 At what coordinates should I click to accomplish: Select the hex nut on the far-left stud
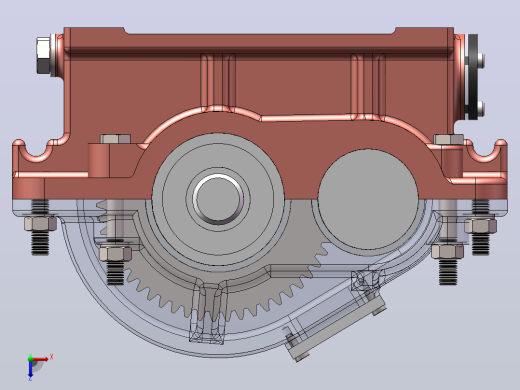point(40,223)
